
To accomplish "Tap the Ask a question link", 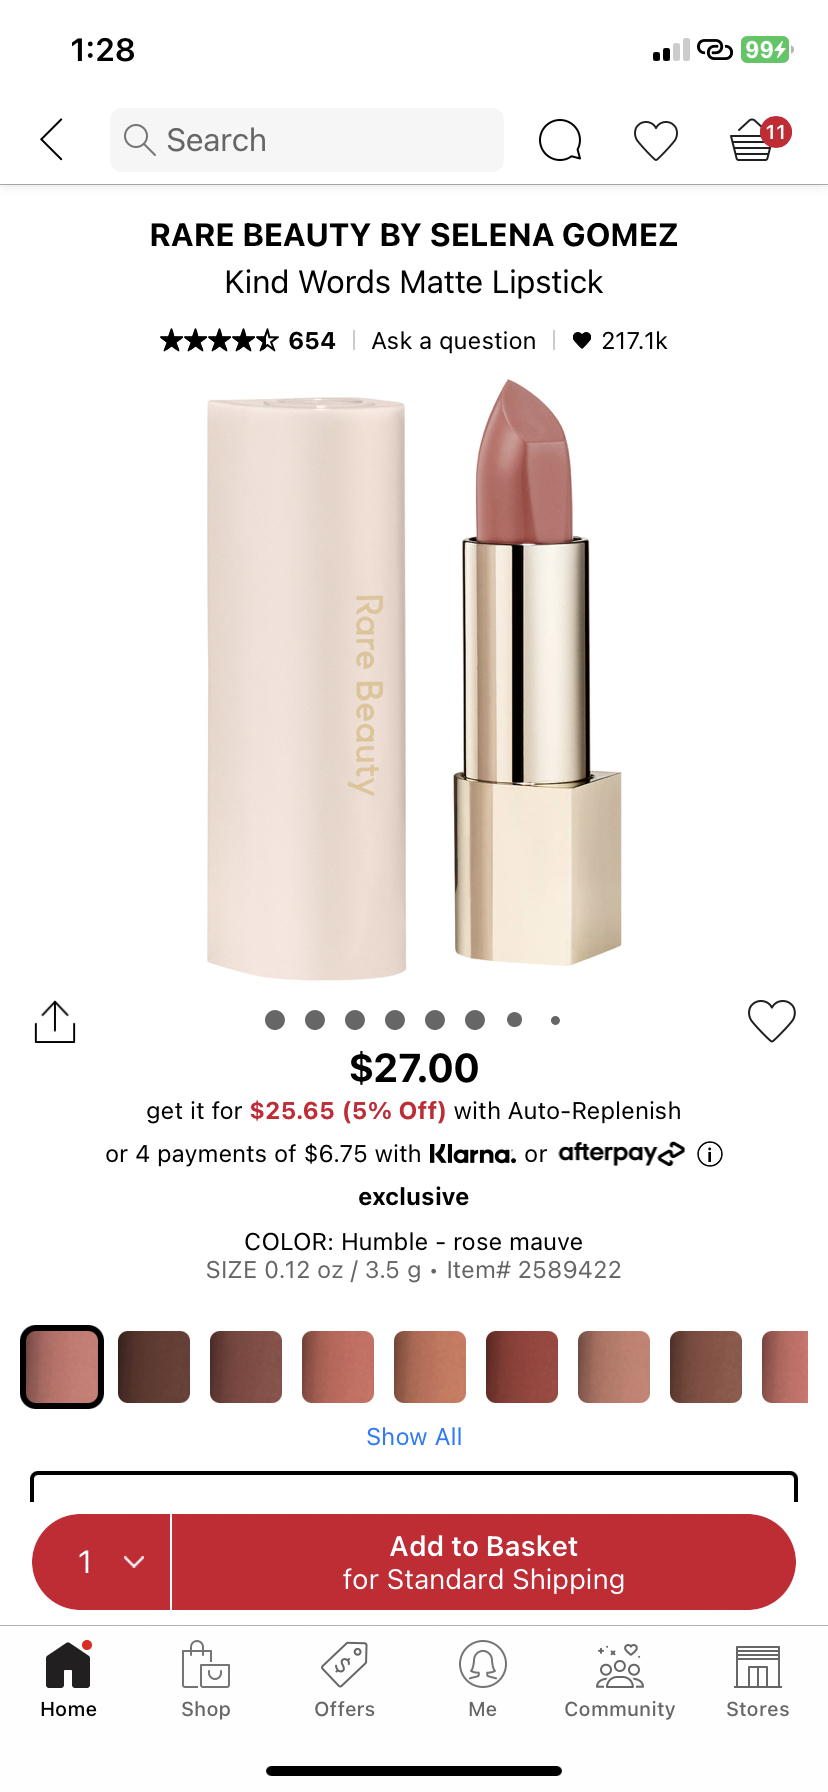I will pos(454,341).
